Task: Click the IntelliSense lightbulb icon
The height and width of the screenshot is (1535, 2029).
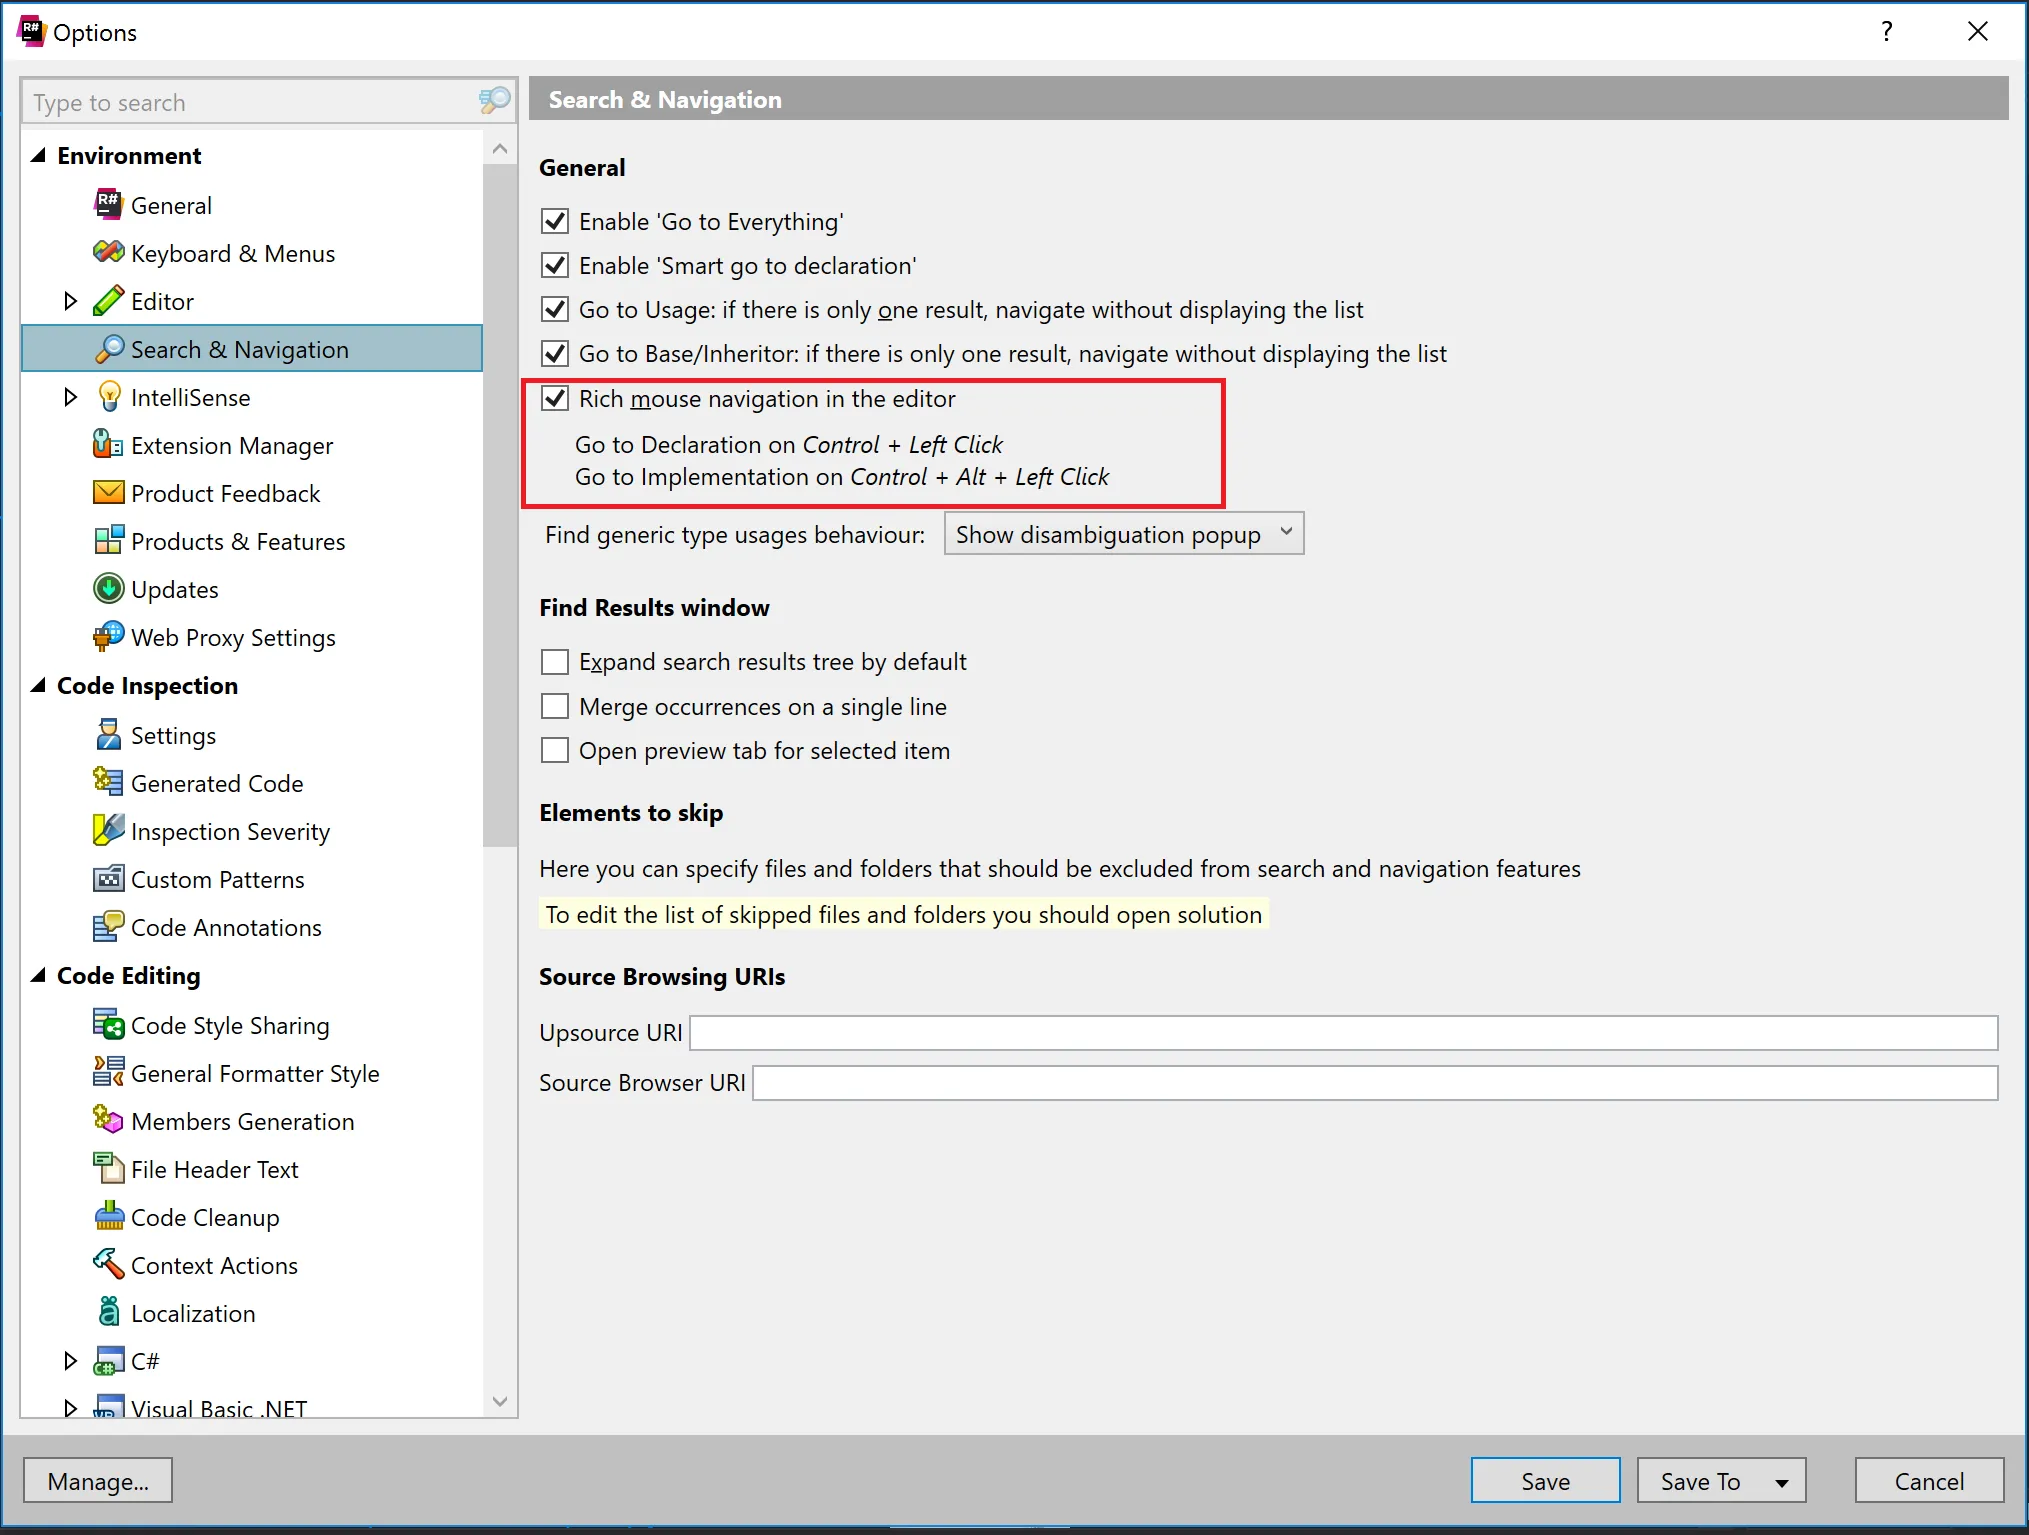Action: (108, 397)
